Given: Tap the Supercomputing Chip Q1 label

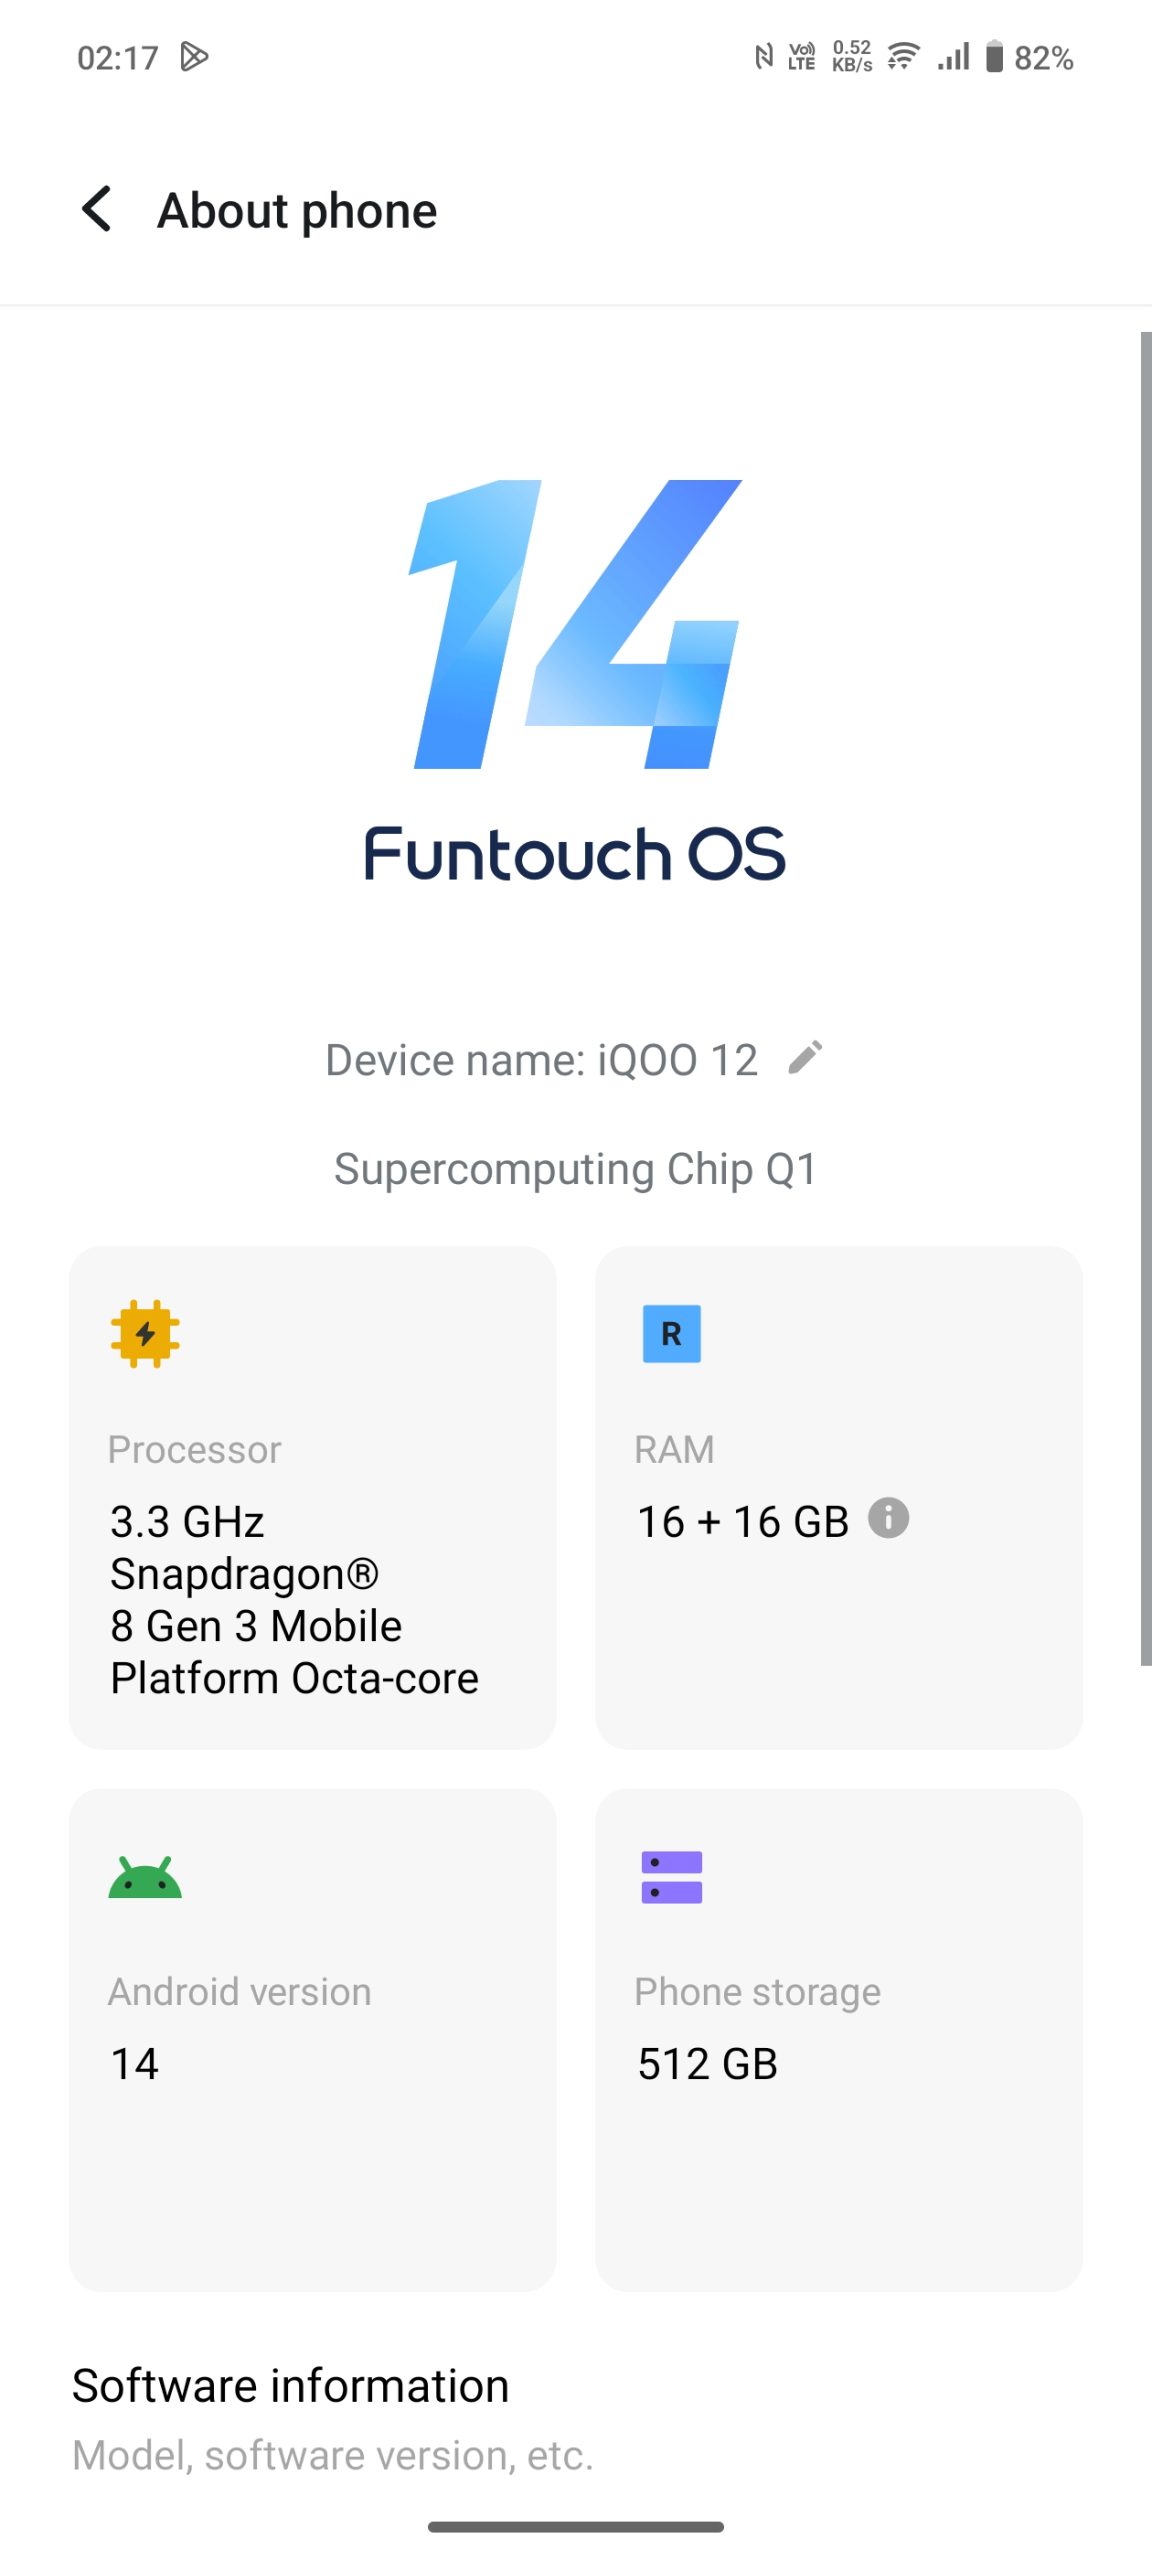Looking at the screenshot, I should coord(575,1169).
